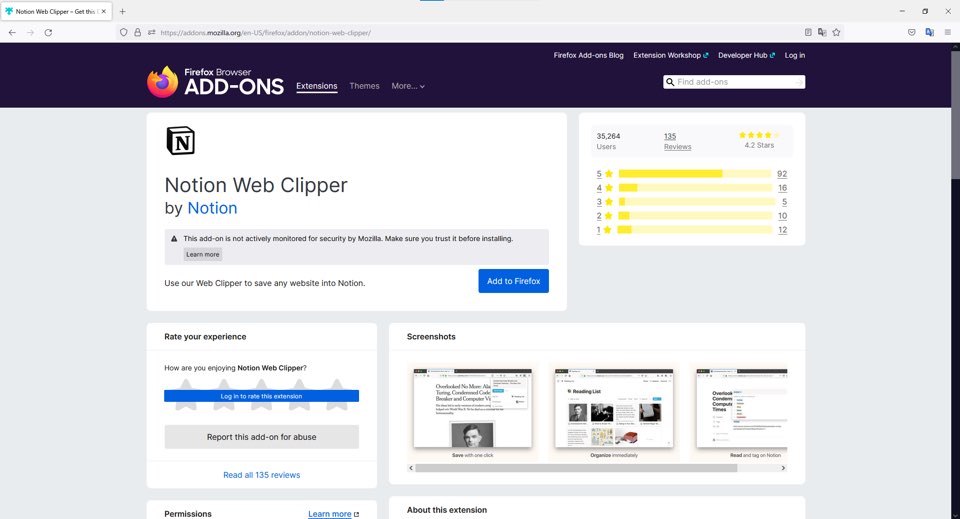Expand the More... dropdown menu

[x=408, y=86]
